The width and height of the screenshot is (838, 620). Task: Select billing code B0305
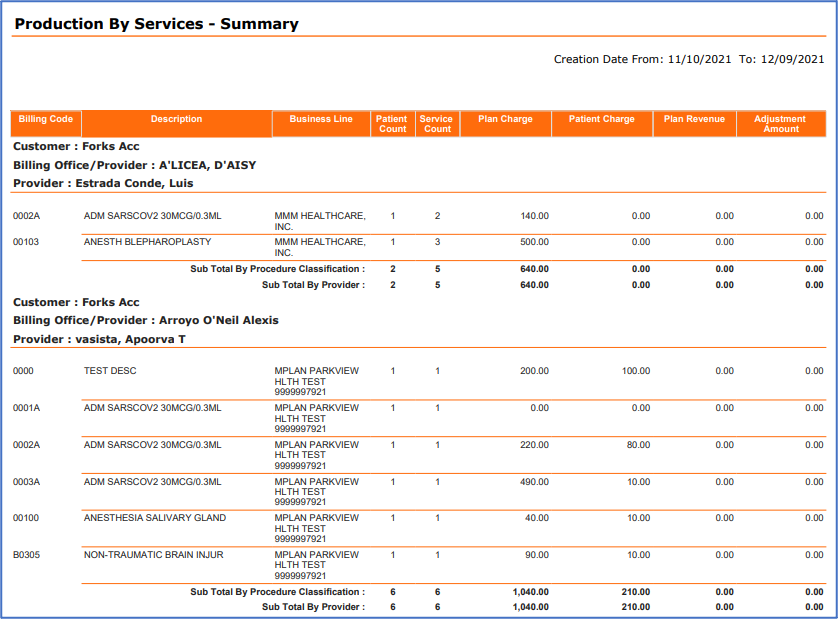click(26, 555)
